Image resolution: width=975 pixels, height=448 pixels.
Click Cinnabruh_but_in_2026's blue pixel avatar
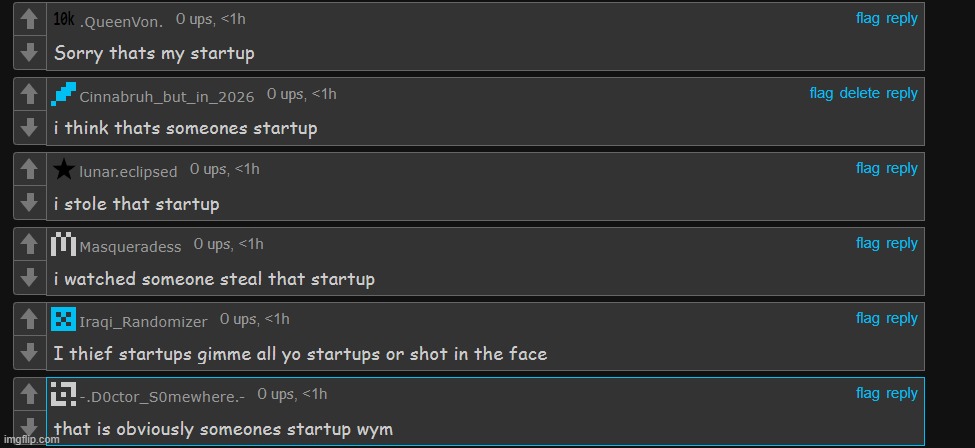tap(63, 94)
